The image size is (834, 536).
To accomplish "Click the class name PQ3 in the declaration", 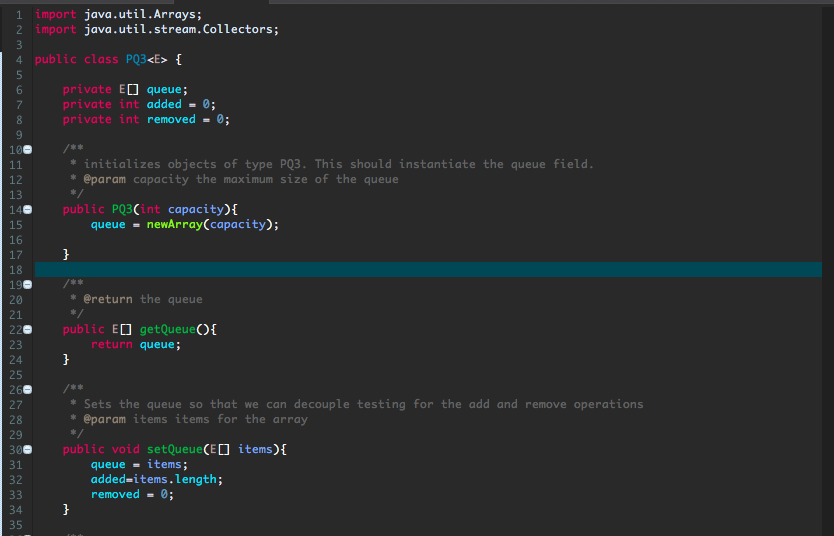I will (x=136, y=59).
